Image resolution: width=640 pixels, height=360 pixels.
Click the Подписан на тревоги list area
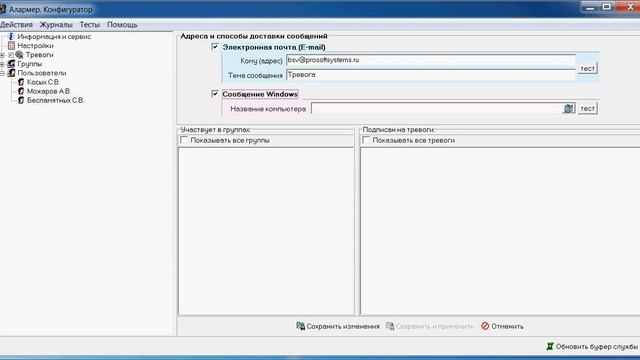[x=500, y=231]
